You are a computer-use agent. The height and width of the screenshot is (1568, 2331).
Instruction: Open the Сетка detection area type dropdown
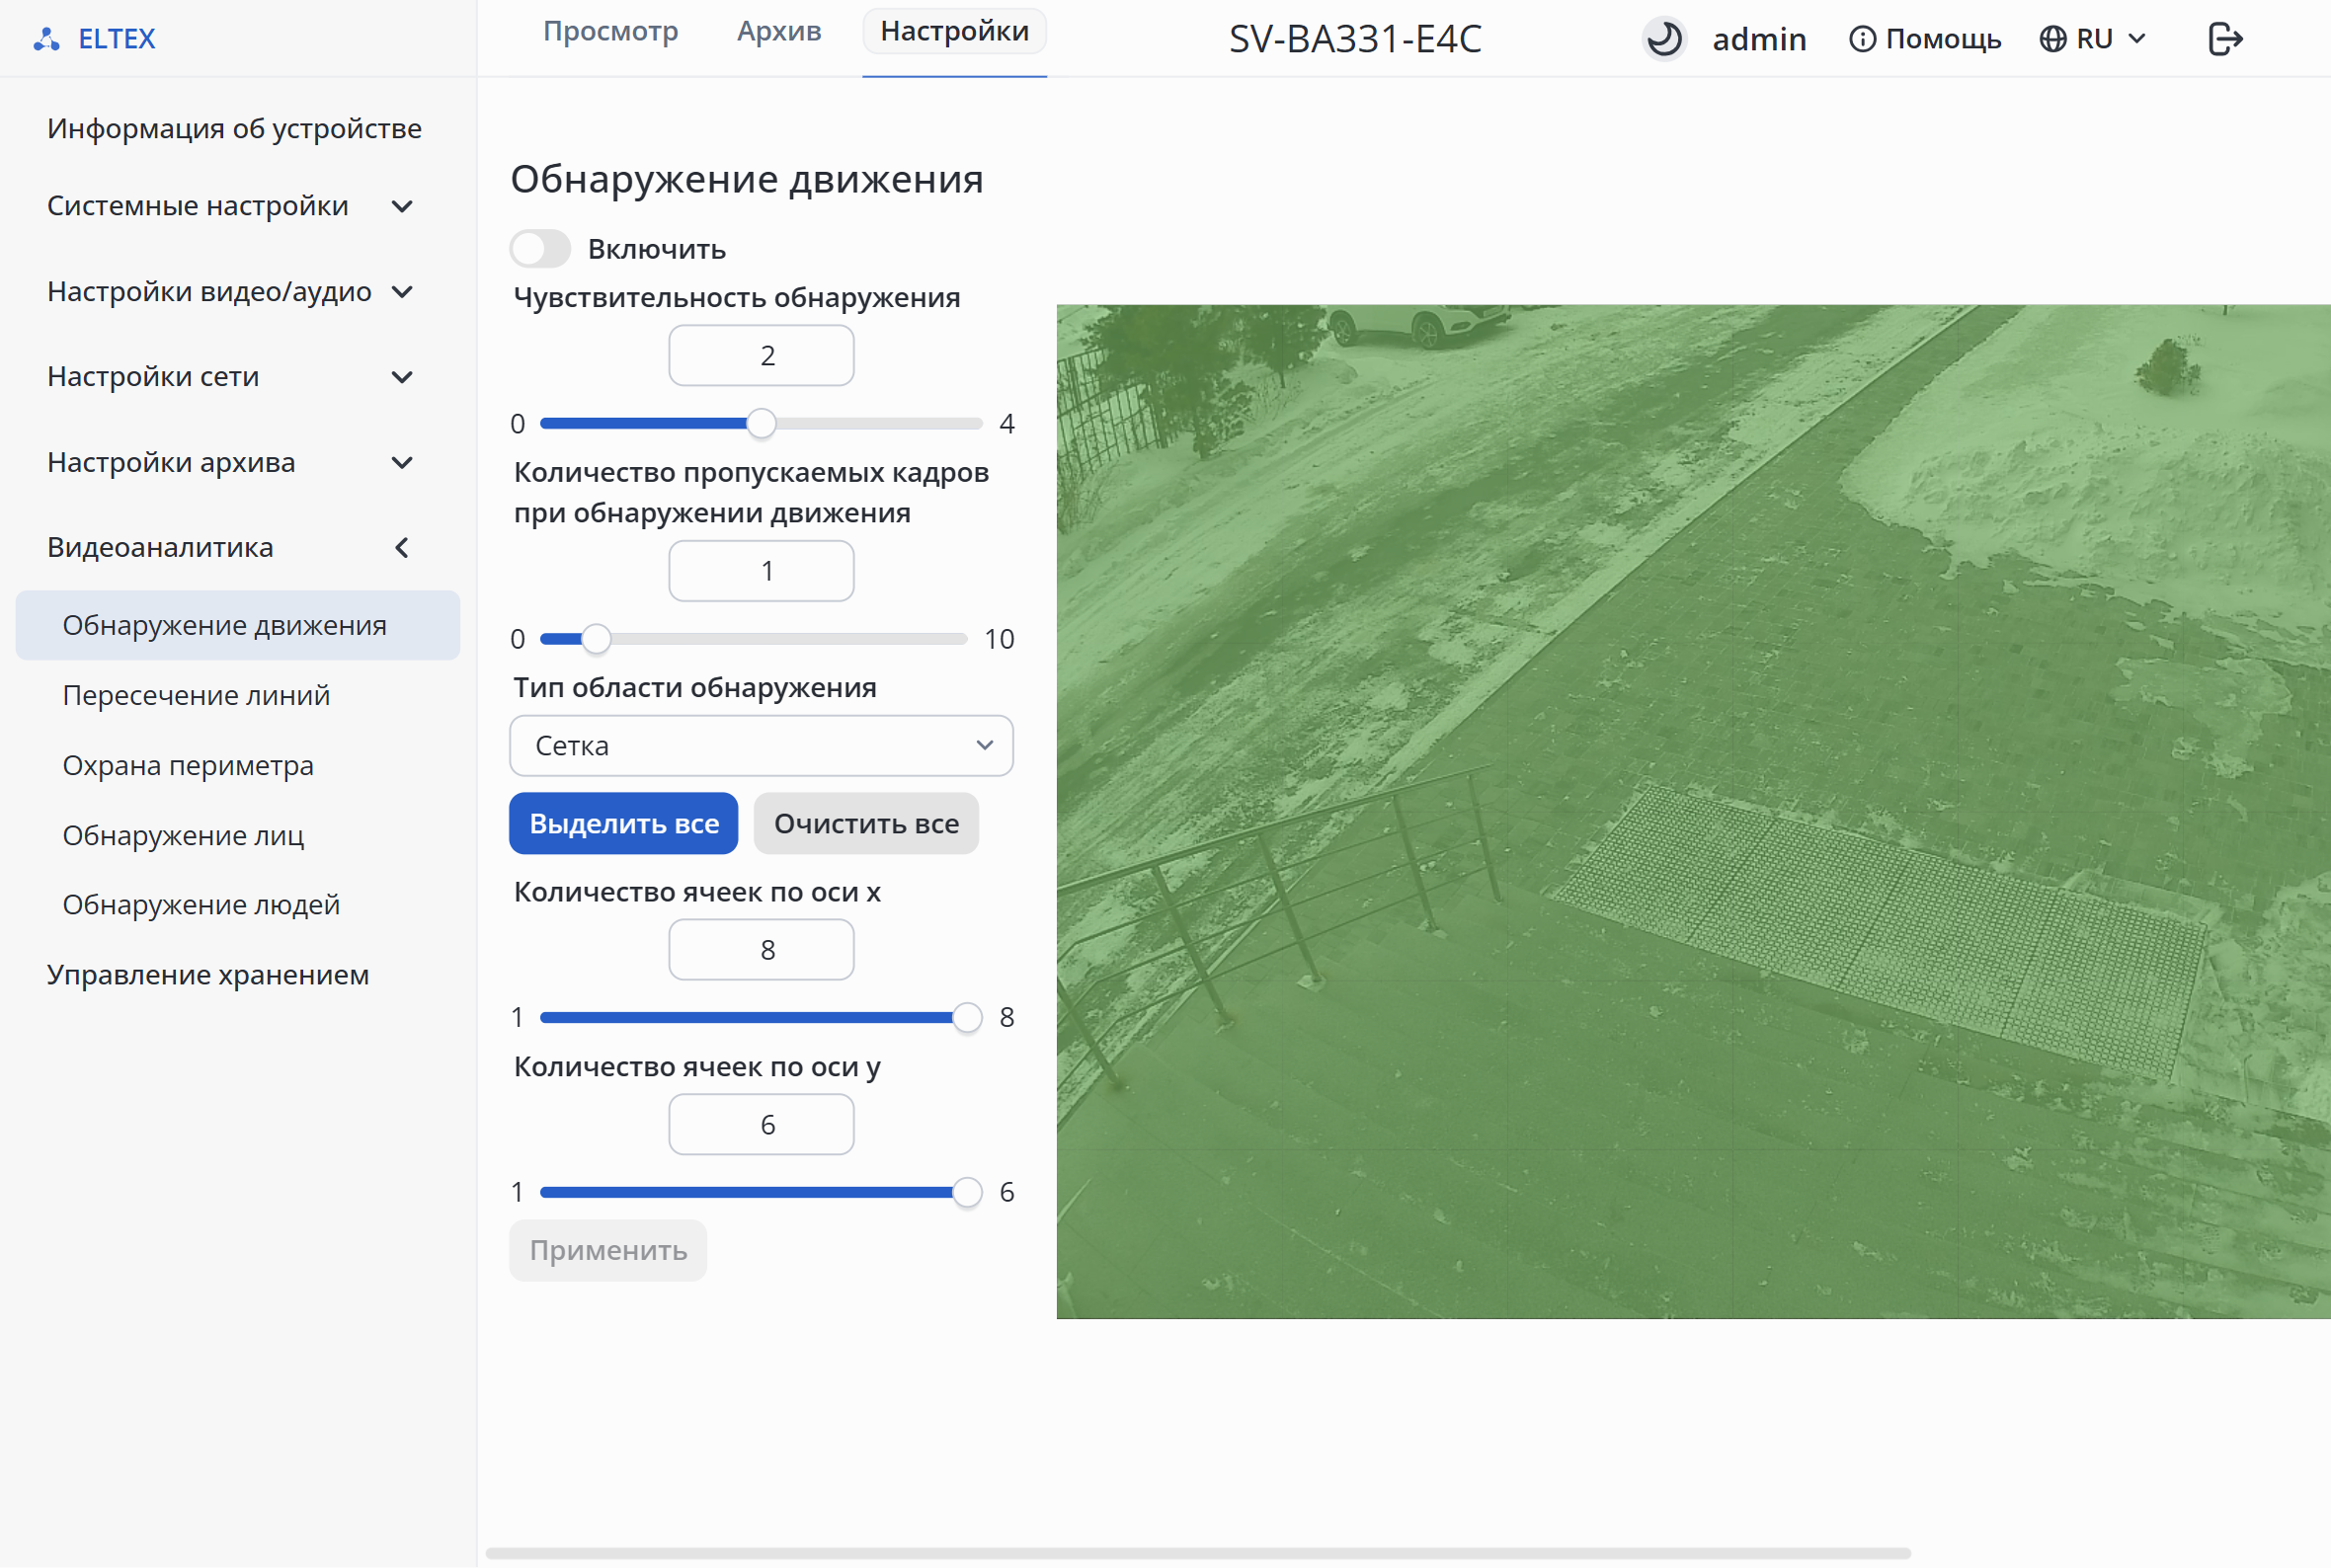[761, 746]
